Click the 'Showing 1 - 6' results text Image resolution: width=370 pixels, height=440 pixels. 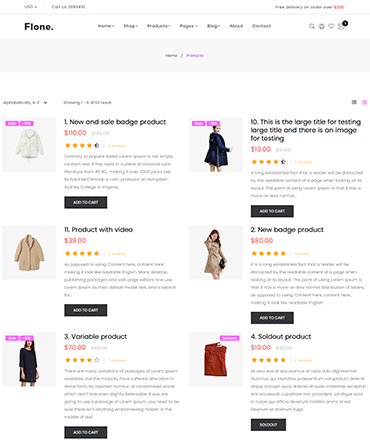pos(87,103)
